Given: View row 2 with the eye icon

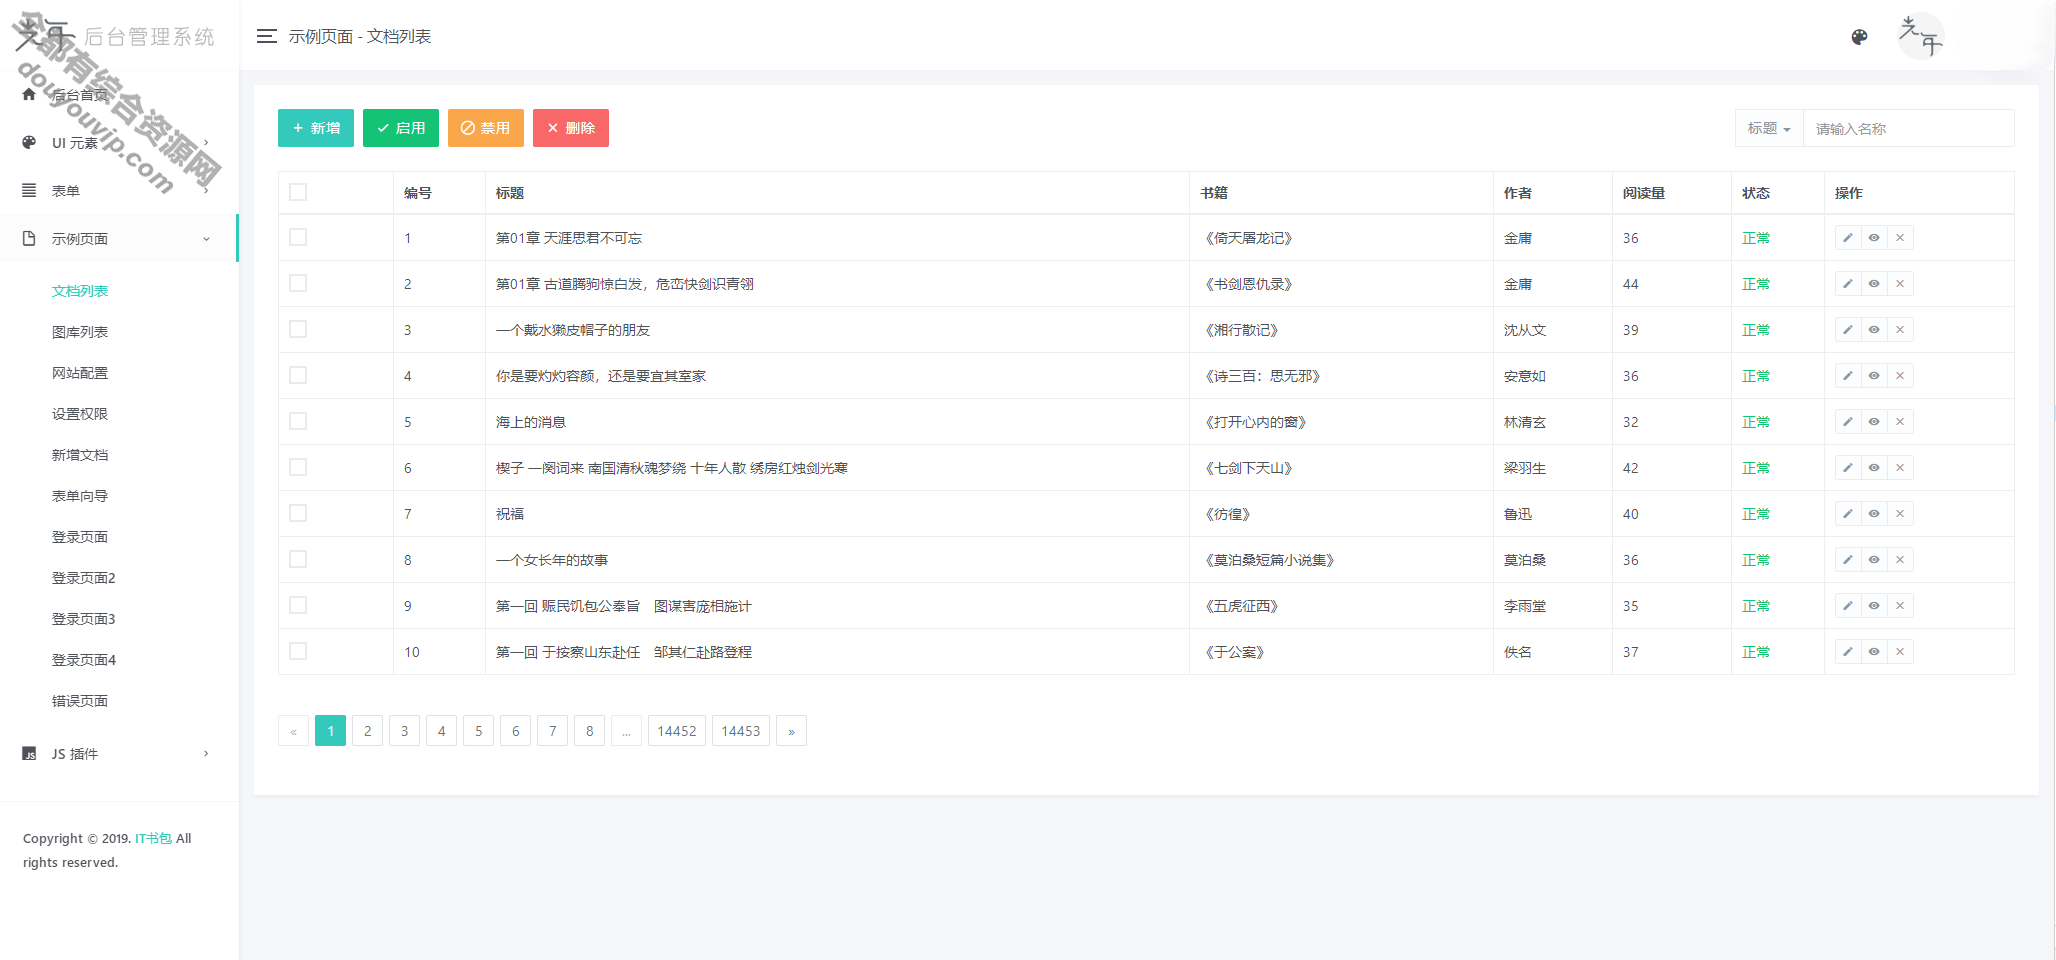Looking at the screenshot, I should (1874, 284).
